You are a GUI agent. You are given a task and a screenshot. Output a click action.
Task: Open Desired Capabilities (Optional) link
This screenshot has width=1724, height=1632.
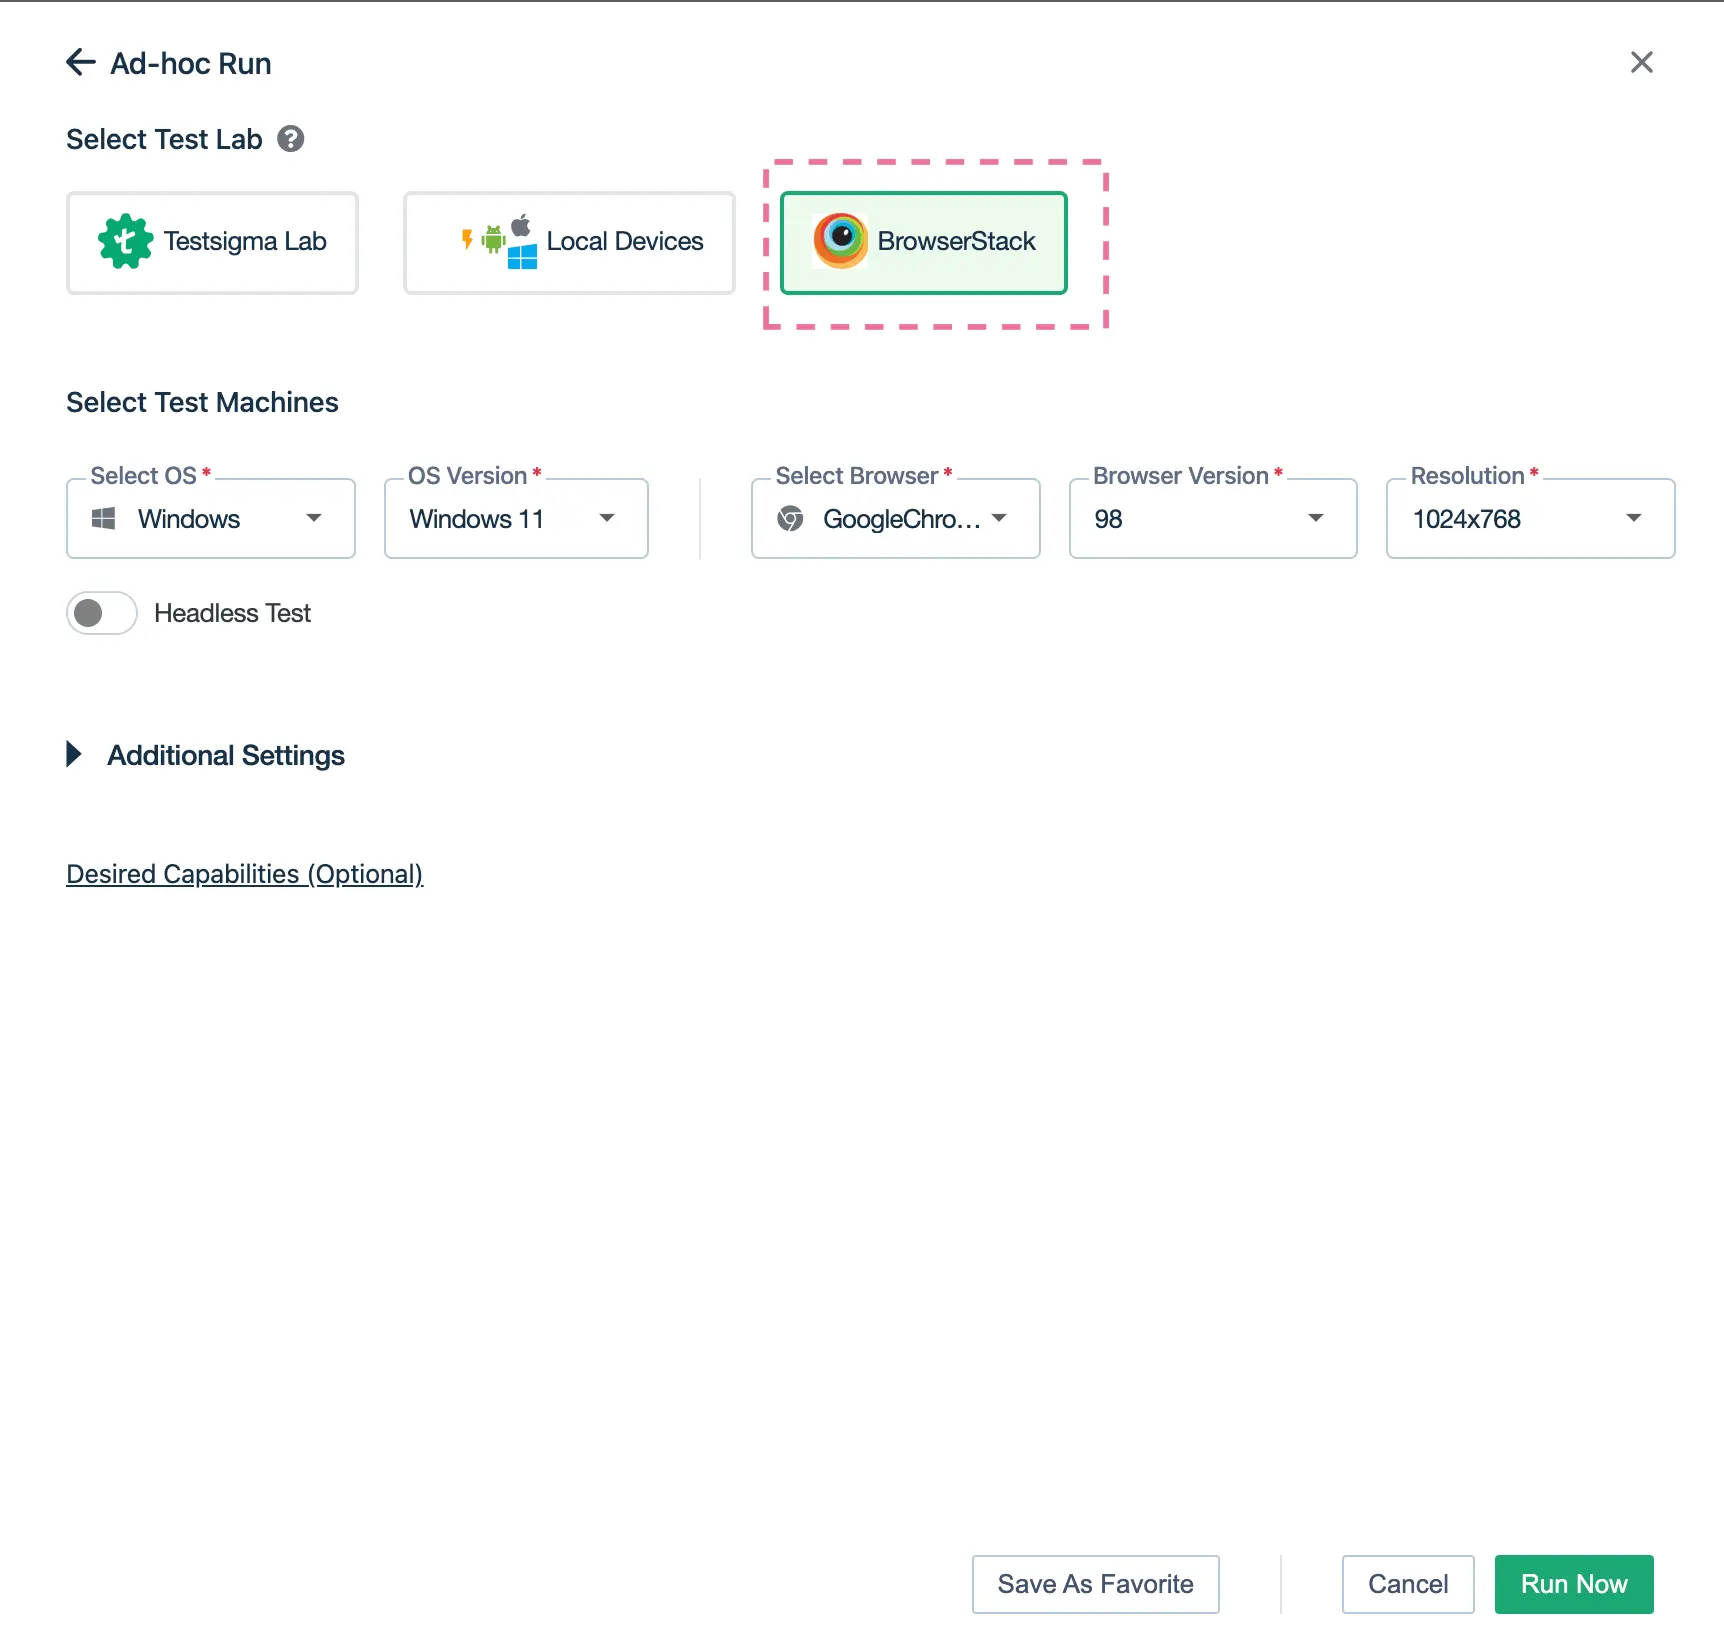point(244,874)
